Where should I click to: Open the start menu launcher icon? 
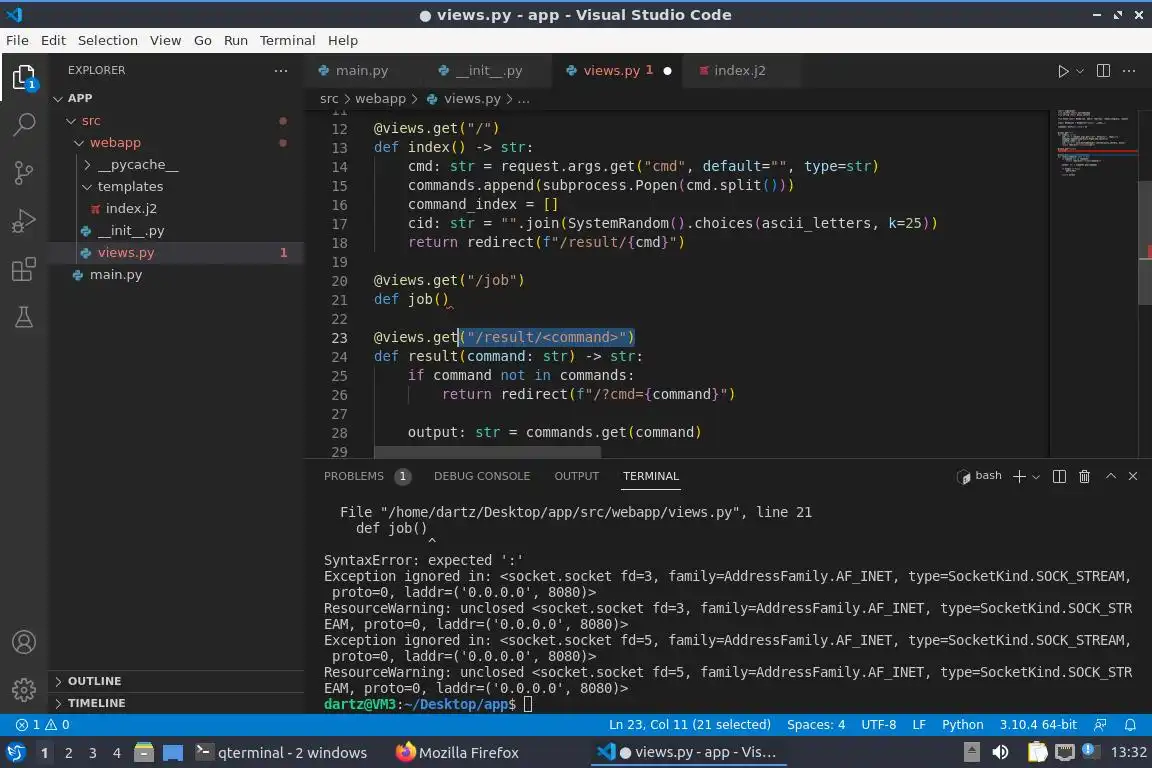(x=15, y=753)
